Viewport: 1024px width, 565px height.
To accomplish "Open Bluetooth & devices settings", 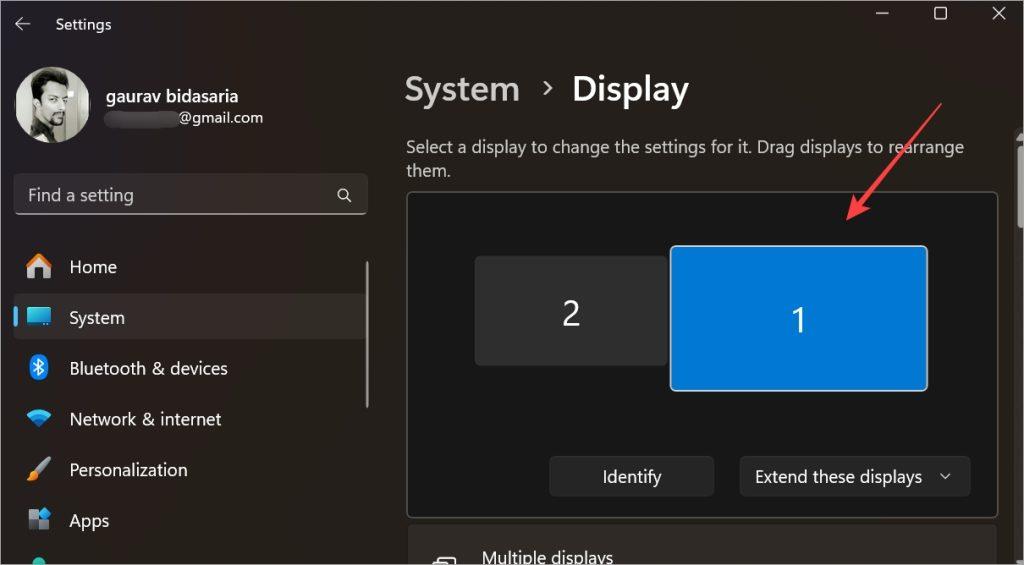I will [x=189, y=368].
